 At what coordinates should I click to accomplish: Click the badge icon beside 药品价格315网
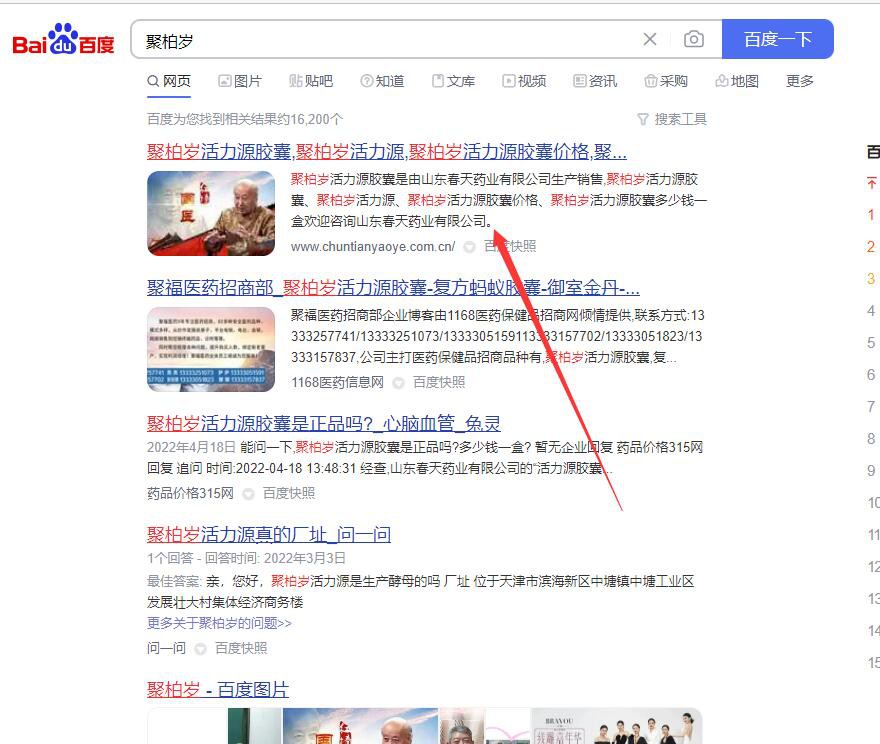pyautogui.click(x=248, y=494)
